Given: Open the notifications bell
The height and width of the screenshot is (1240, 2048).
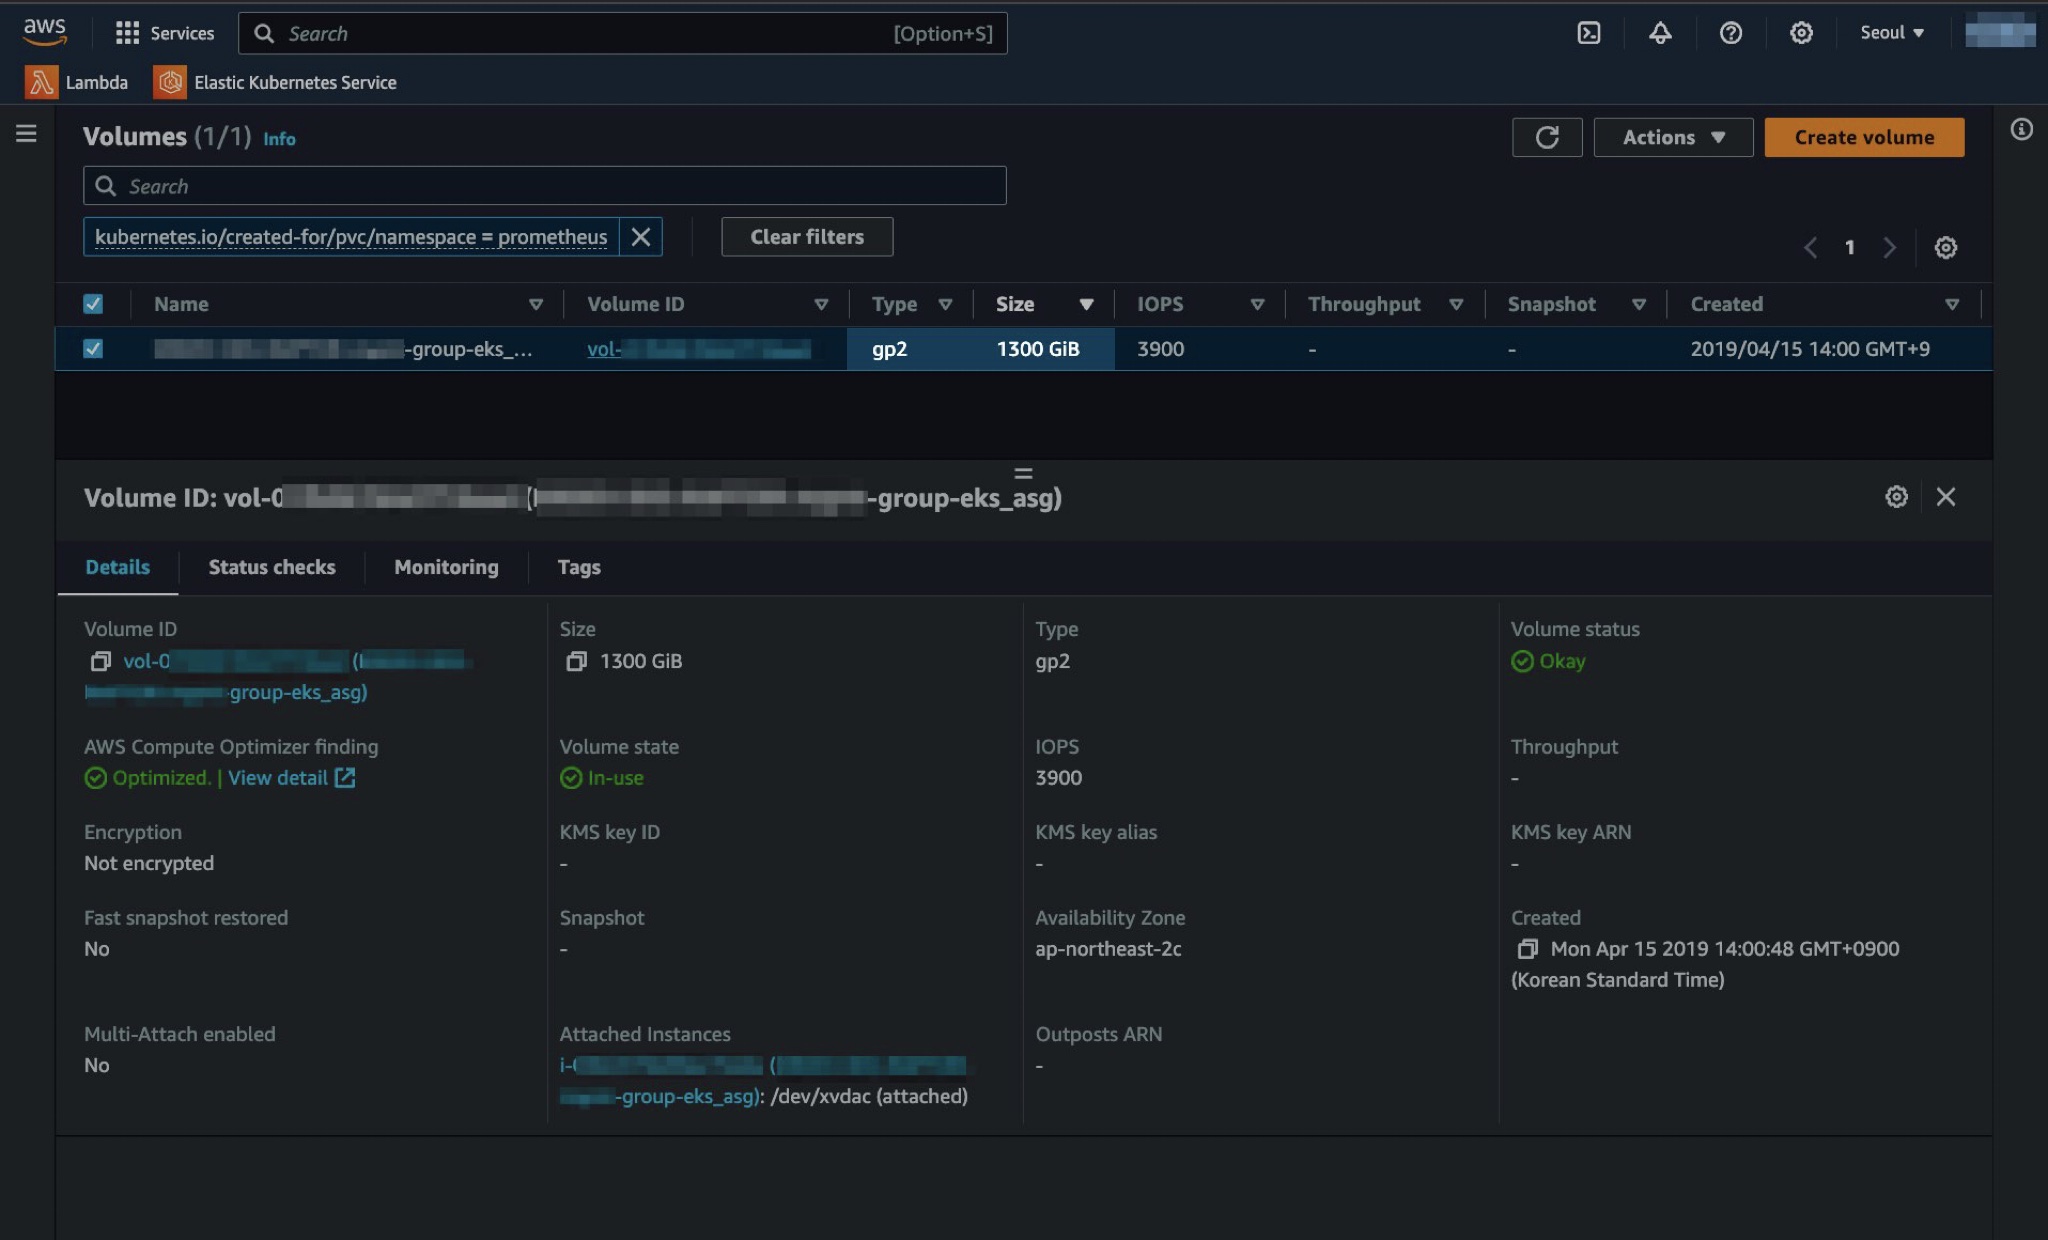Looking at the screenshot, I should 1660,33.
